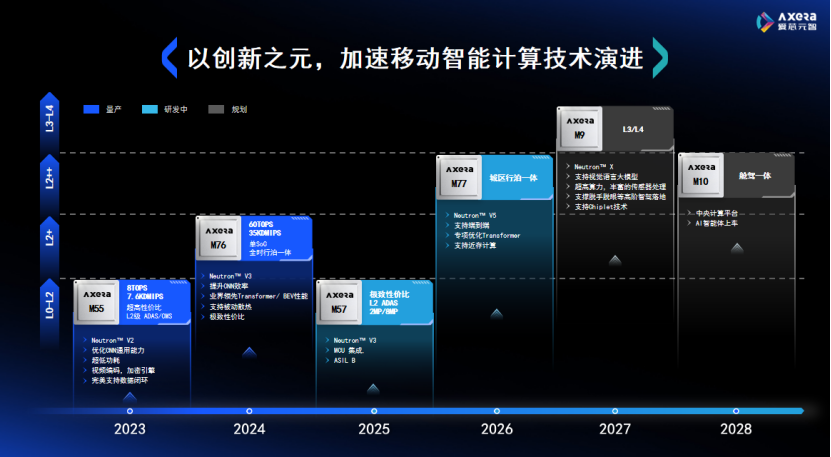Click the up triangle in the M55 card
Image resolution: width=831 pixels, height=457 pixels.
click(130, 396)
